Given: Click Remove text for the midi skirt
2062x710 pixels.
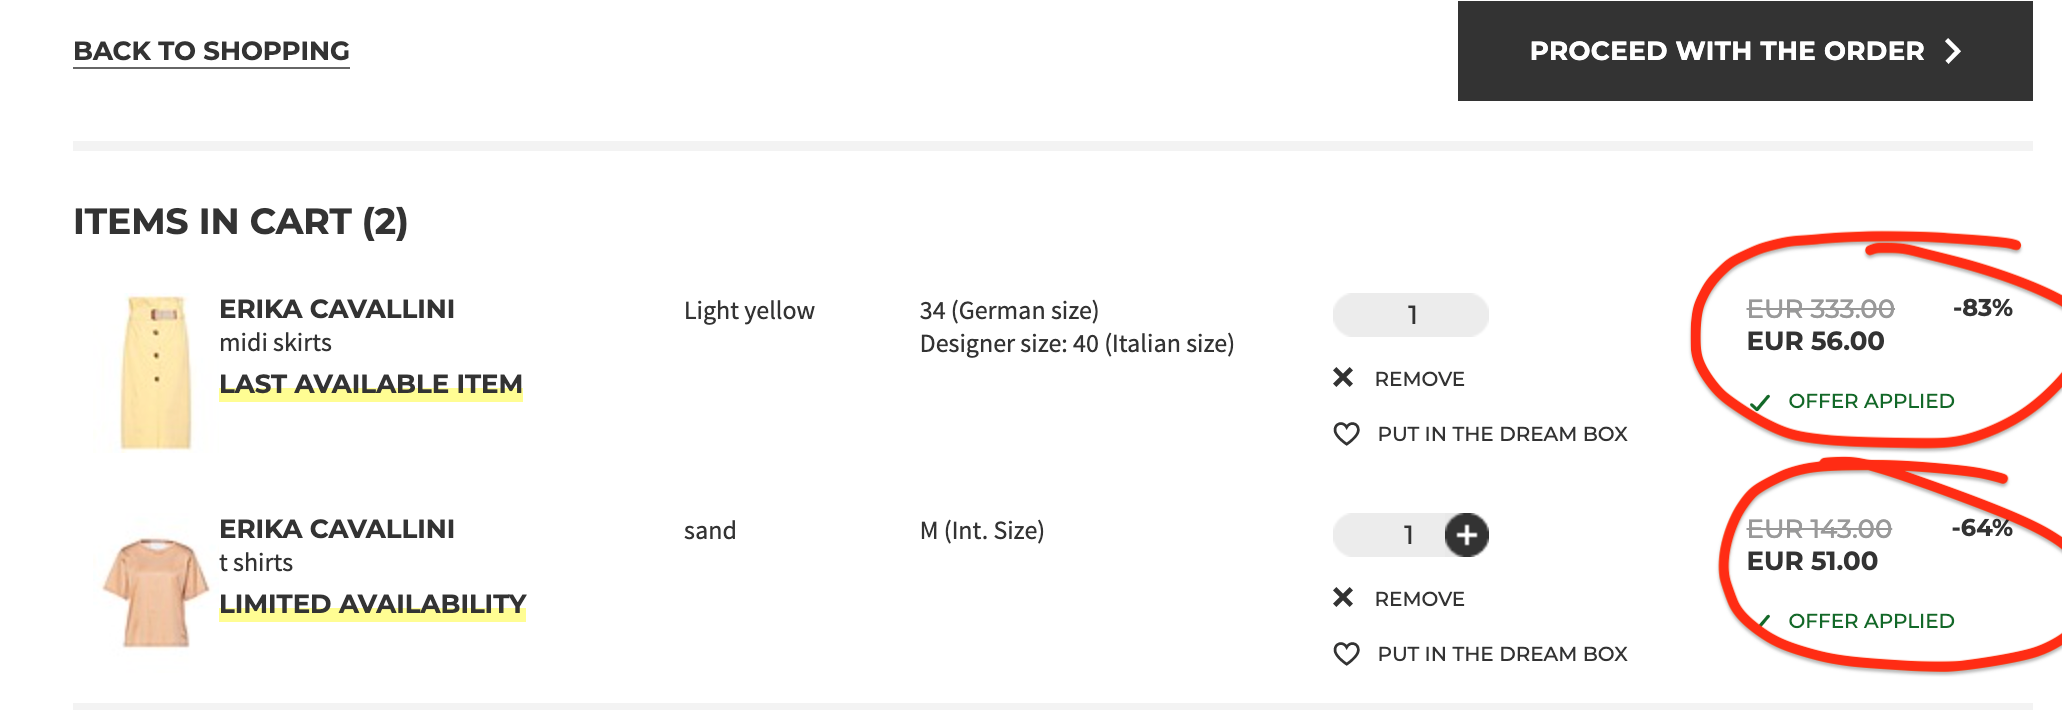Looking at the screenshot, I should (1419, 379).
